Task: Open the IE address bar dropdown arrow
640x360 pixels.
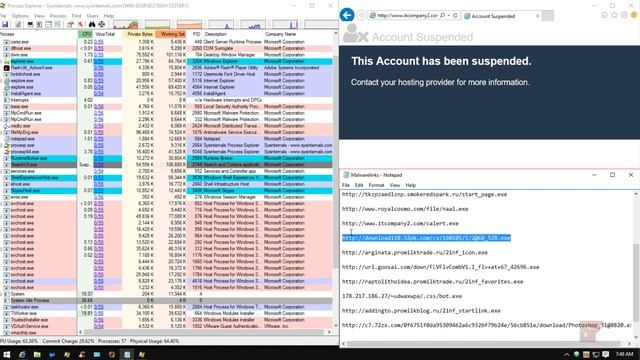Action: click(449, 16)
